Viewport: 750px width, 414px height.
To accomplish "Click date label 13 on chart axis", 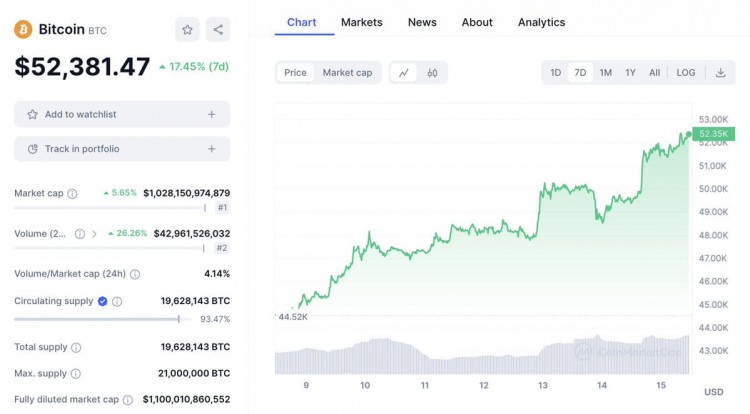I will tap(542, 385).
